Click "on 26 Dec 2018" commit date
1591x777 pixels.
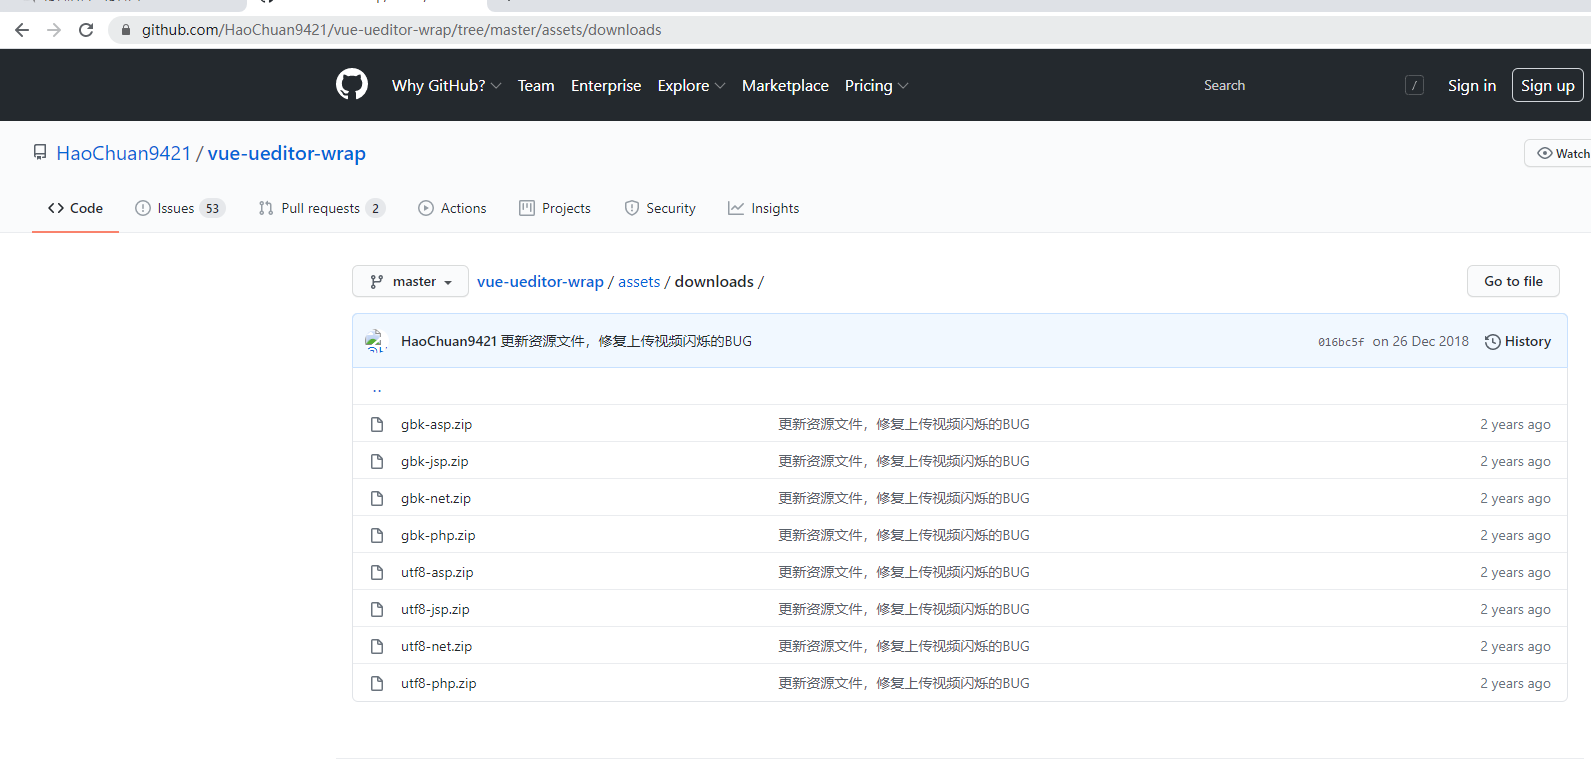(1421, 341)
